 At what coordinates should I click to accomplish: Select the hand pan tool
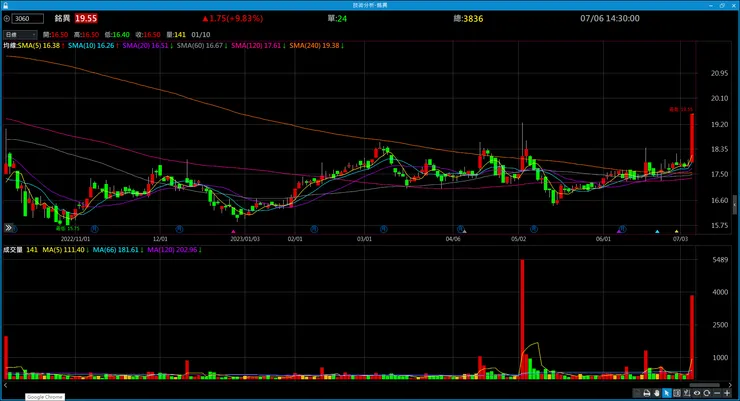(656, 393)
